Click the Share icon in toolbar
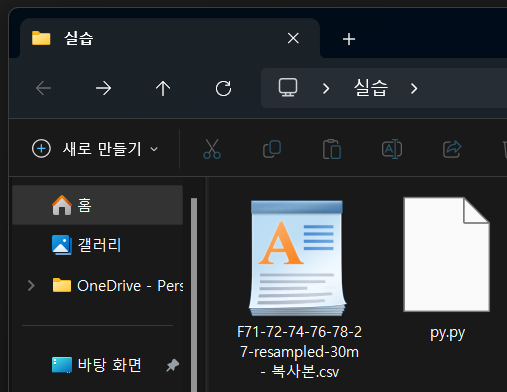Viewport: 507px width, 392px height. [x=452, y=149]
